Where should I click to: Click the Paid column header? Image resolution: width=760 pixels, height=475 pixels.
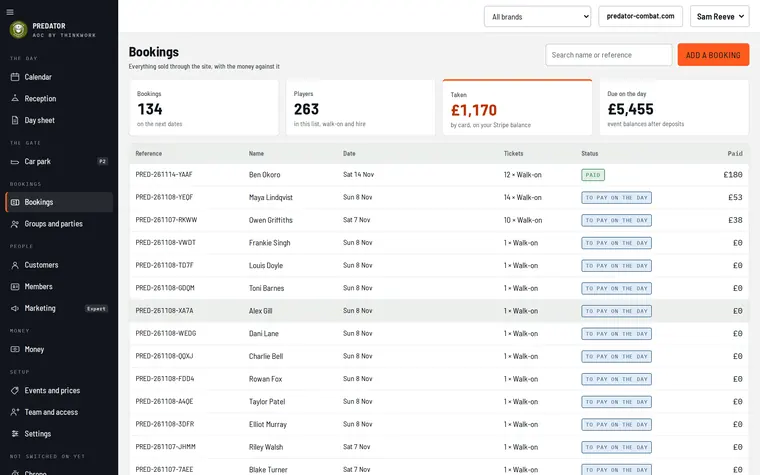pyautogui.click(x=735, y=154)
